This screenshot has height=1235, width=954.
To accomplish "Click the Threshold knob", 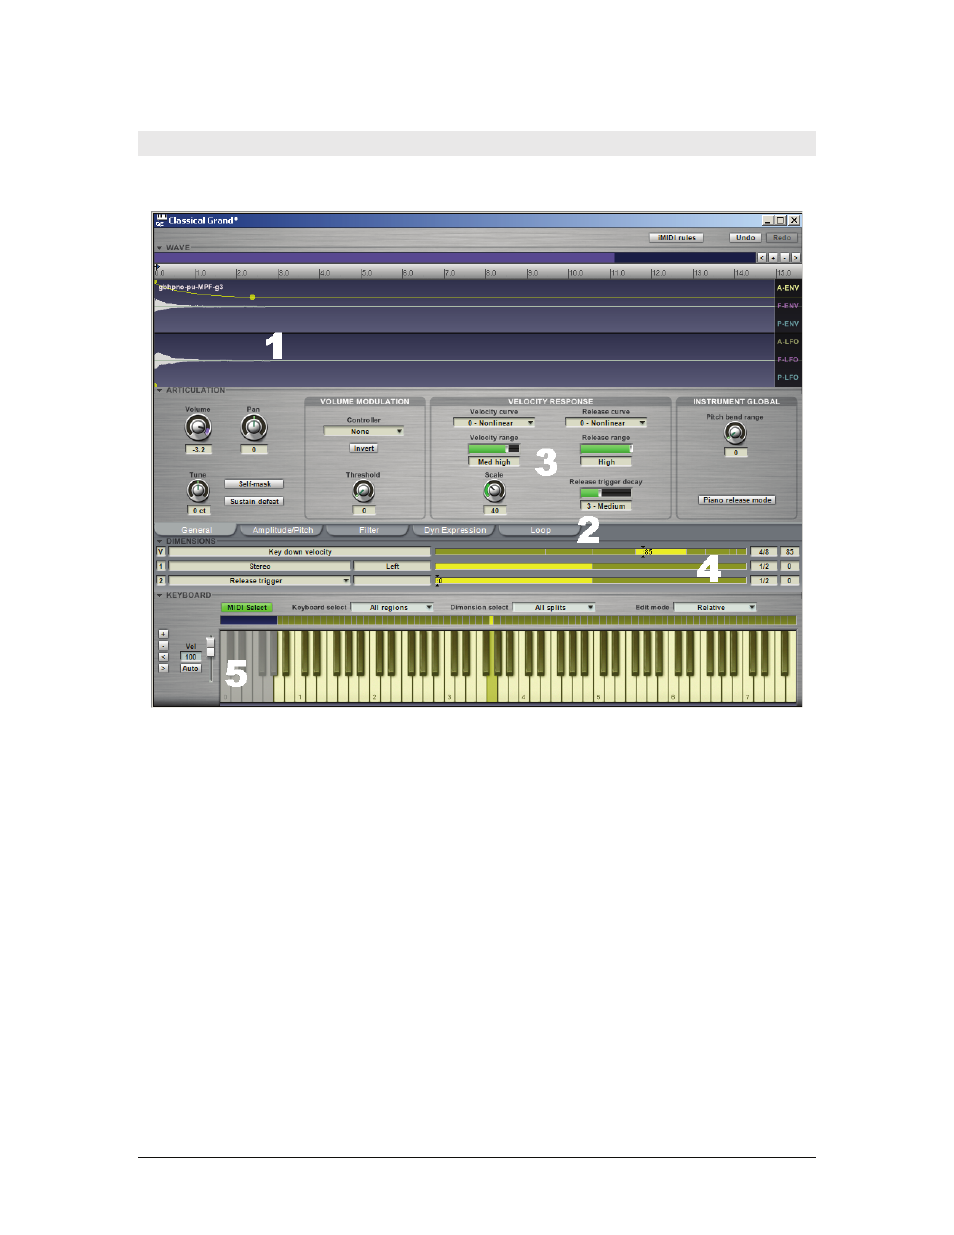I will coord(364,491).
